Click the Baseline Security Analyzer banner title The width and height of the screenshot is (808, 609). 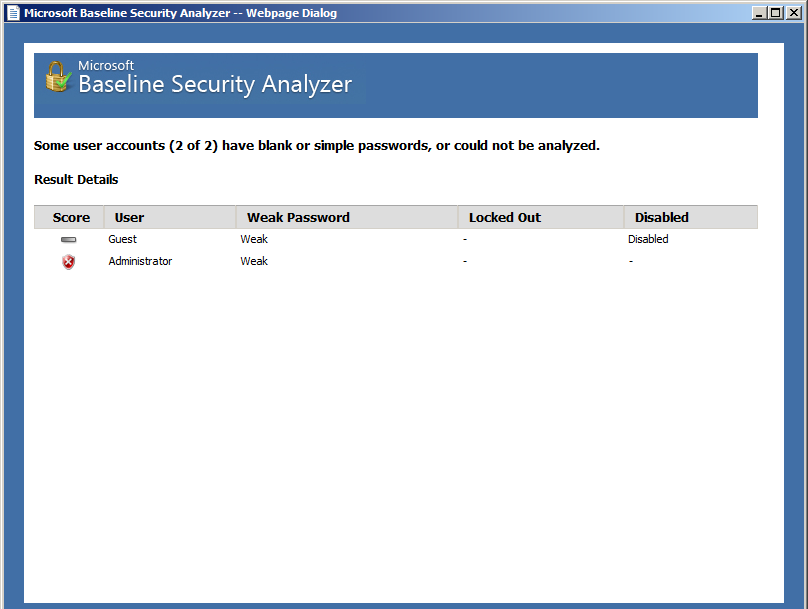pos(215,84)
